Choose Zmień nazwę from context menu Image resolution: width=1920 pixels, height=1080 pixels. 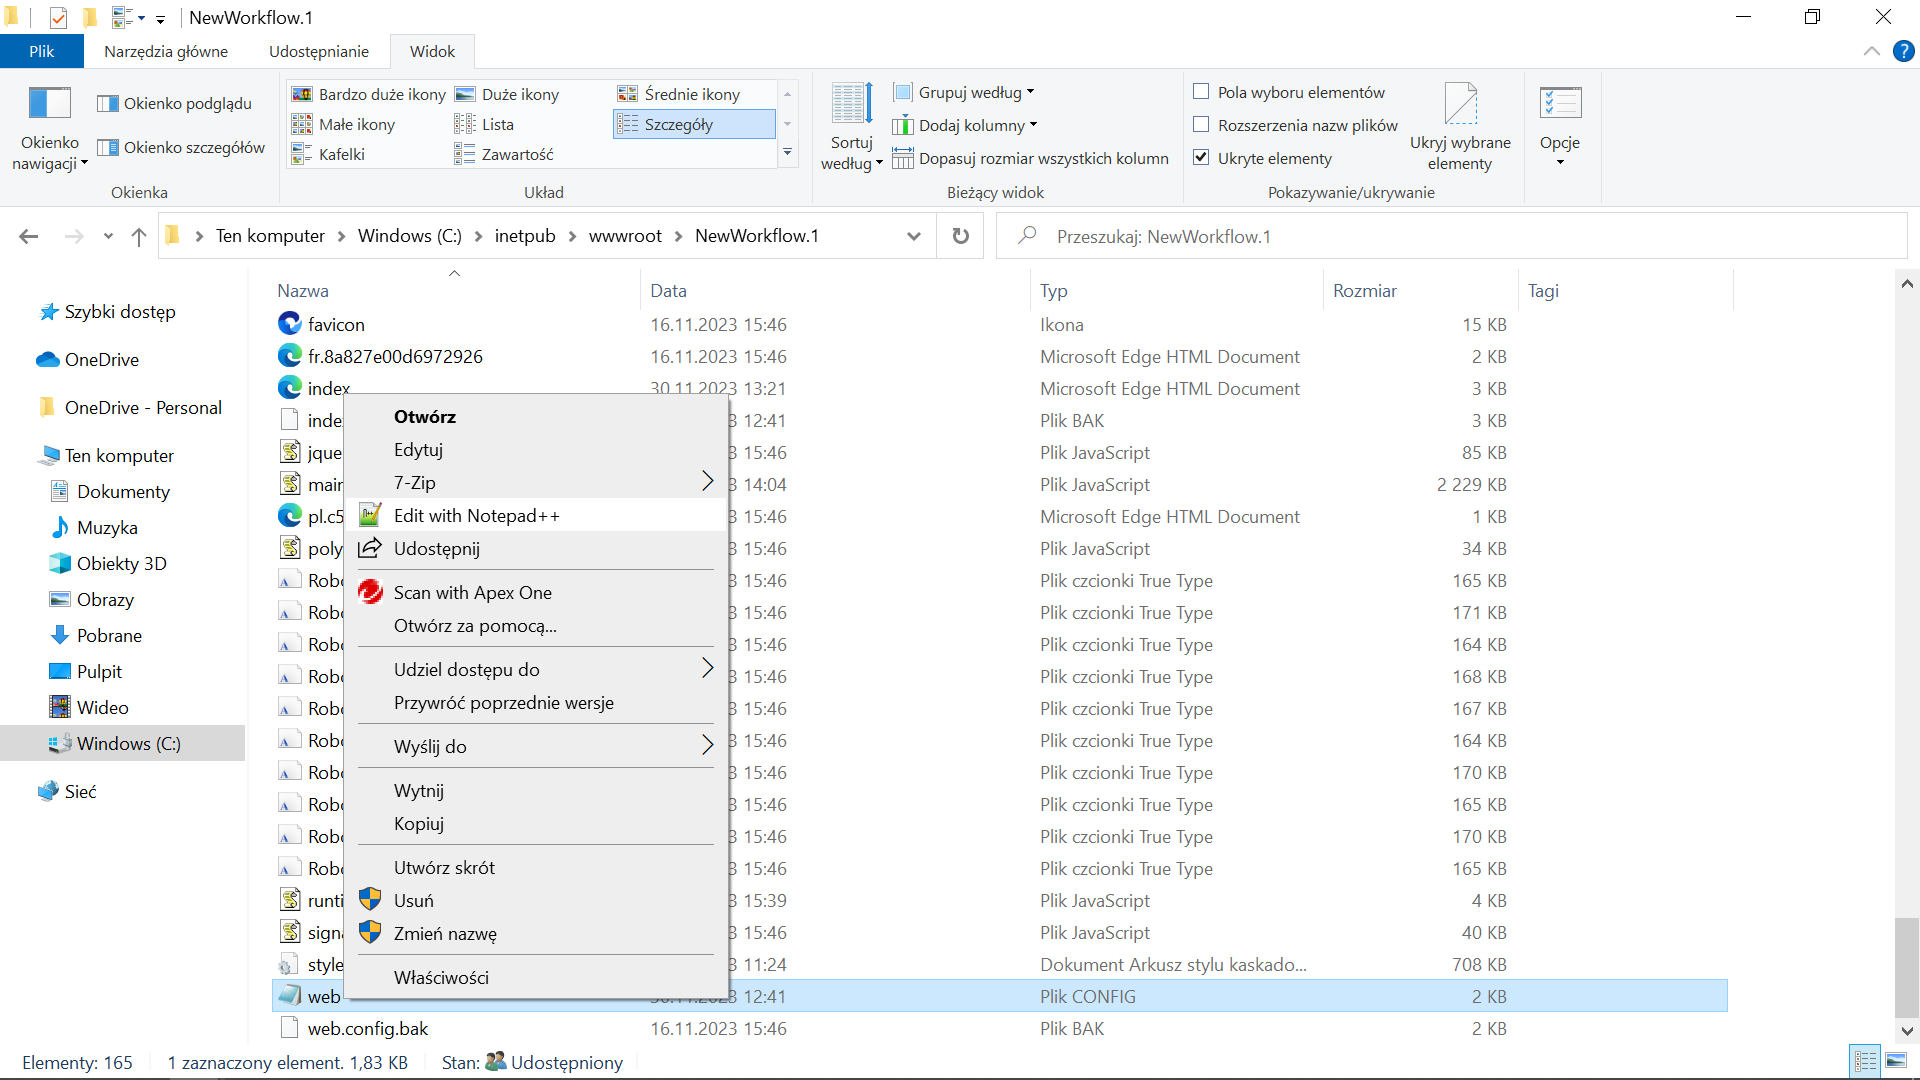click(536, 934)
